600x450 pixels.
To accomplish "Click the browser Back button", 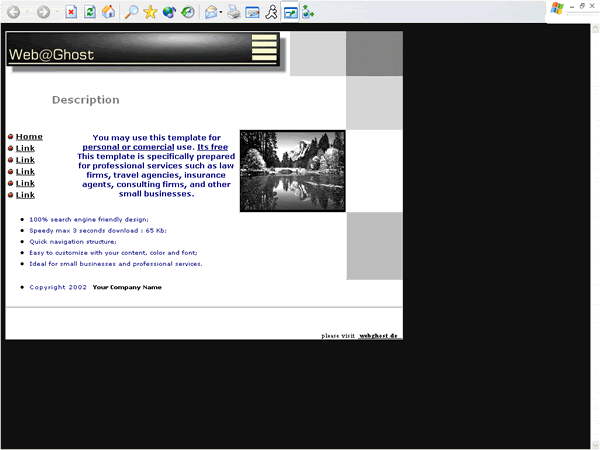I will tap(11, 12).
